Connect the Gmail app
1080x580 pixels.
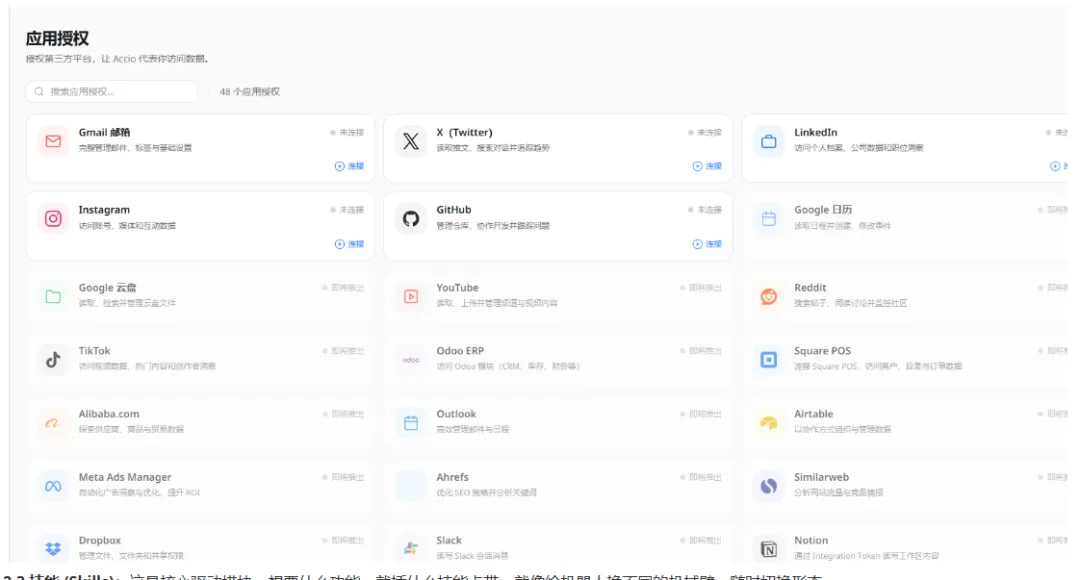(349, 166)
